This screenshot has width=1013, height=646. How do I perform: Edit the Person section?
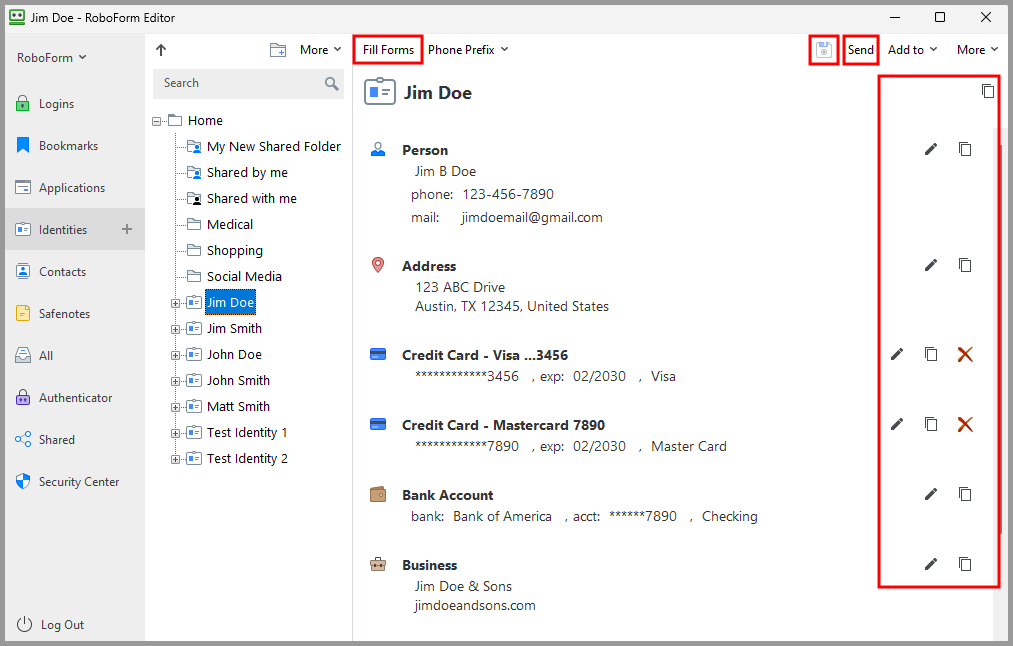930,149
